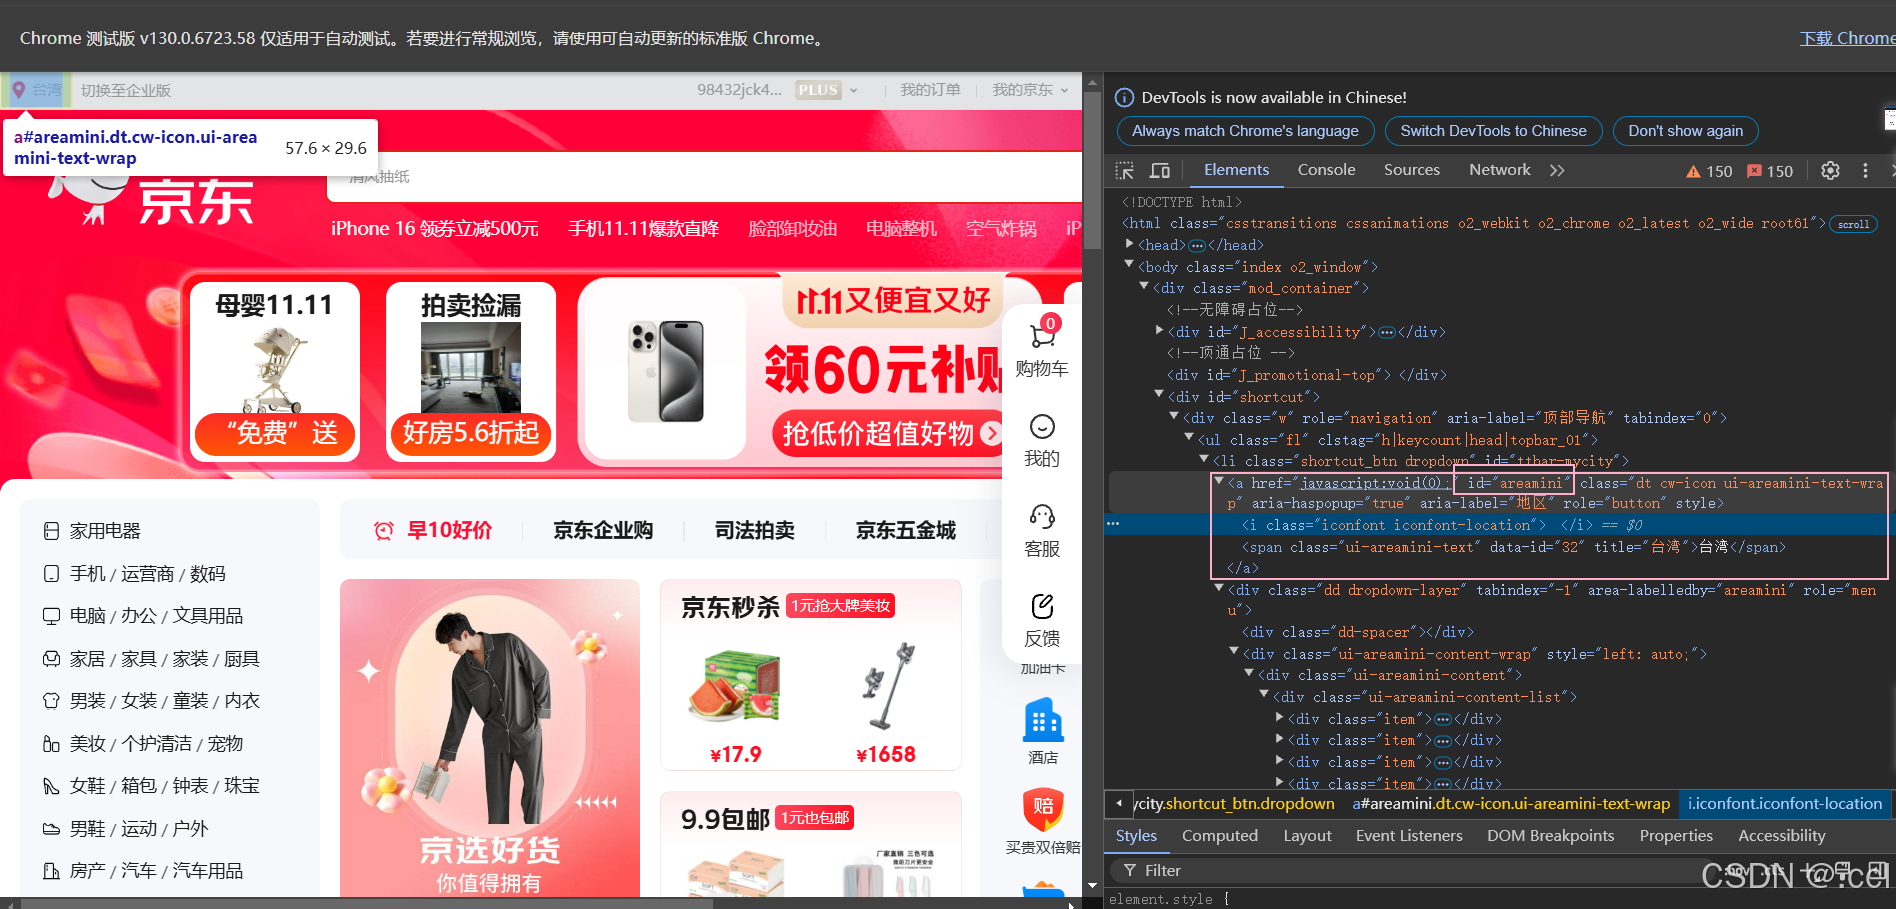Collapse the ul class fl node
Viewport: 1896px width, 909px height.
point(1190,438)
